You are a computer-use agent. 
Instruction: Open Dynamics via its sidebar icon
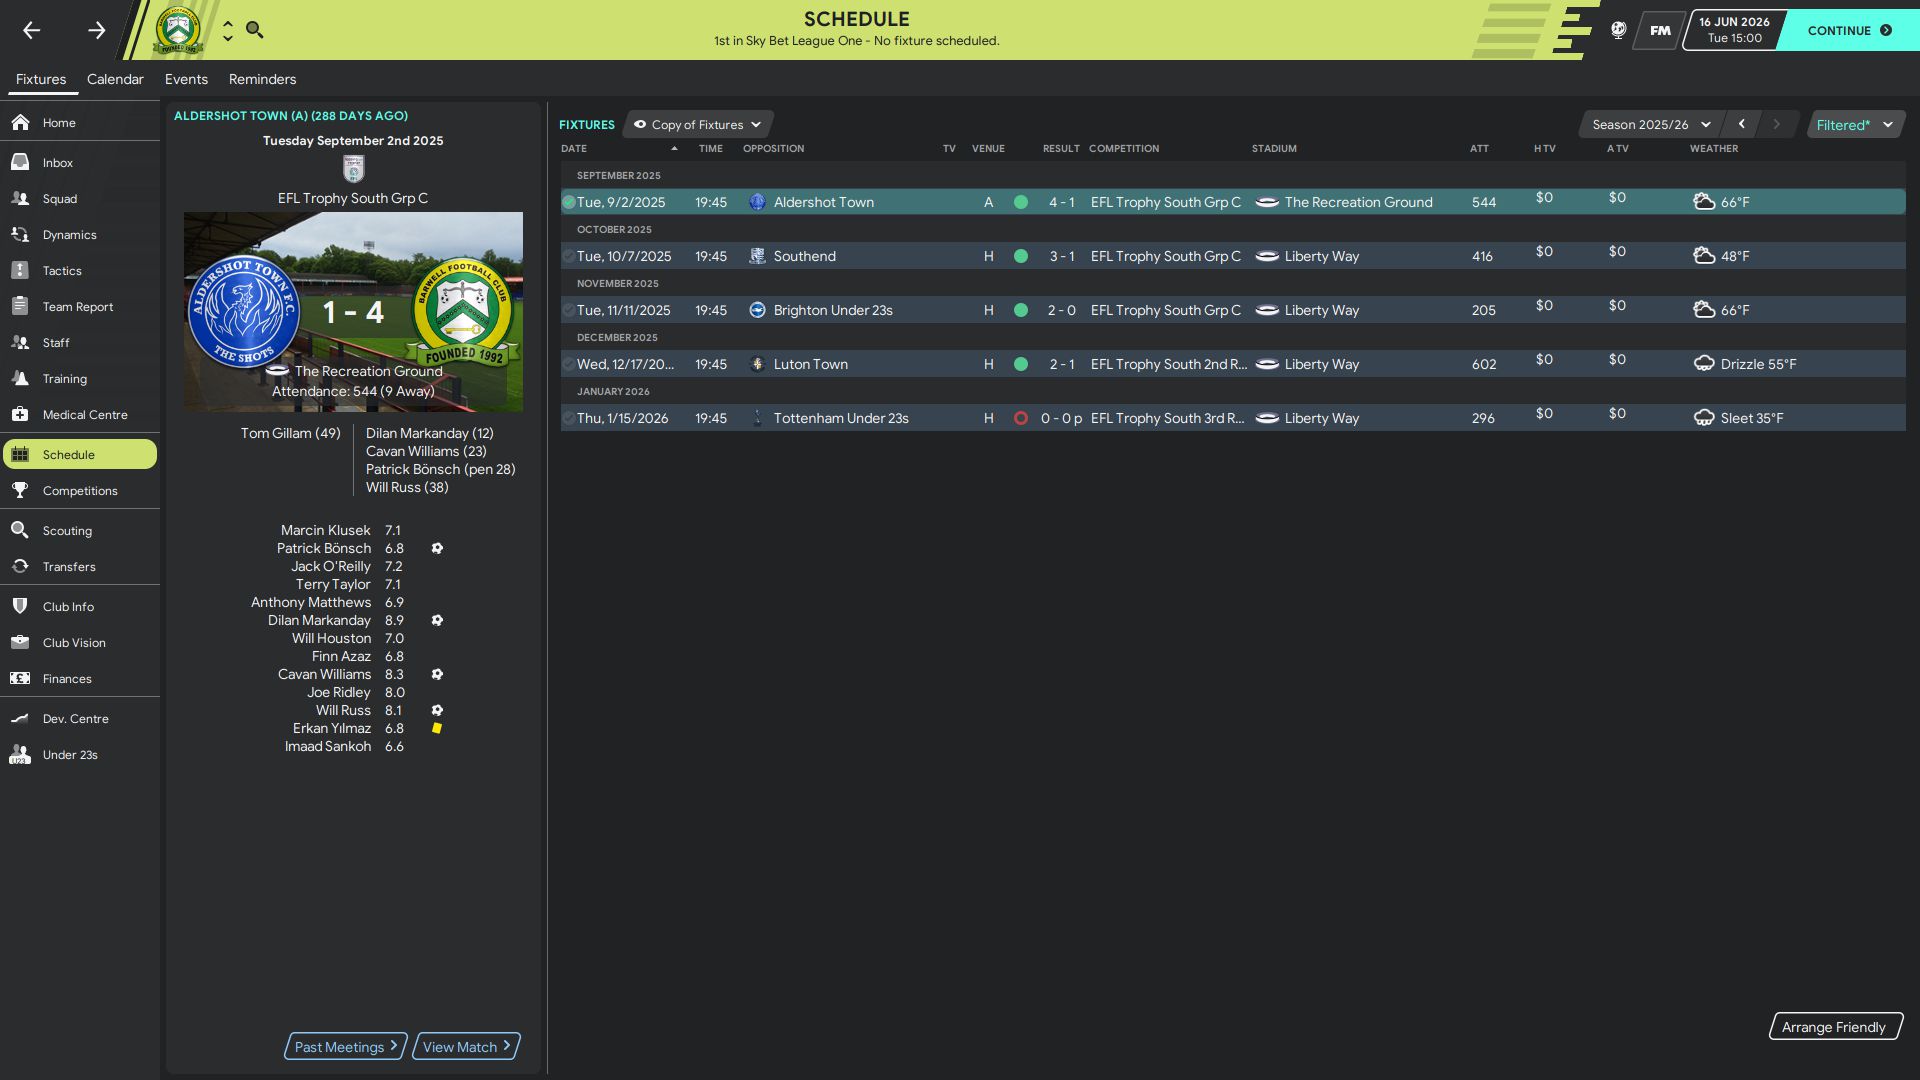20,234
